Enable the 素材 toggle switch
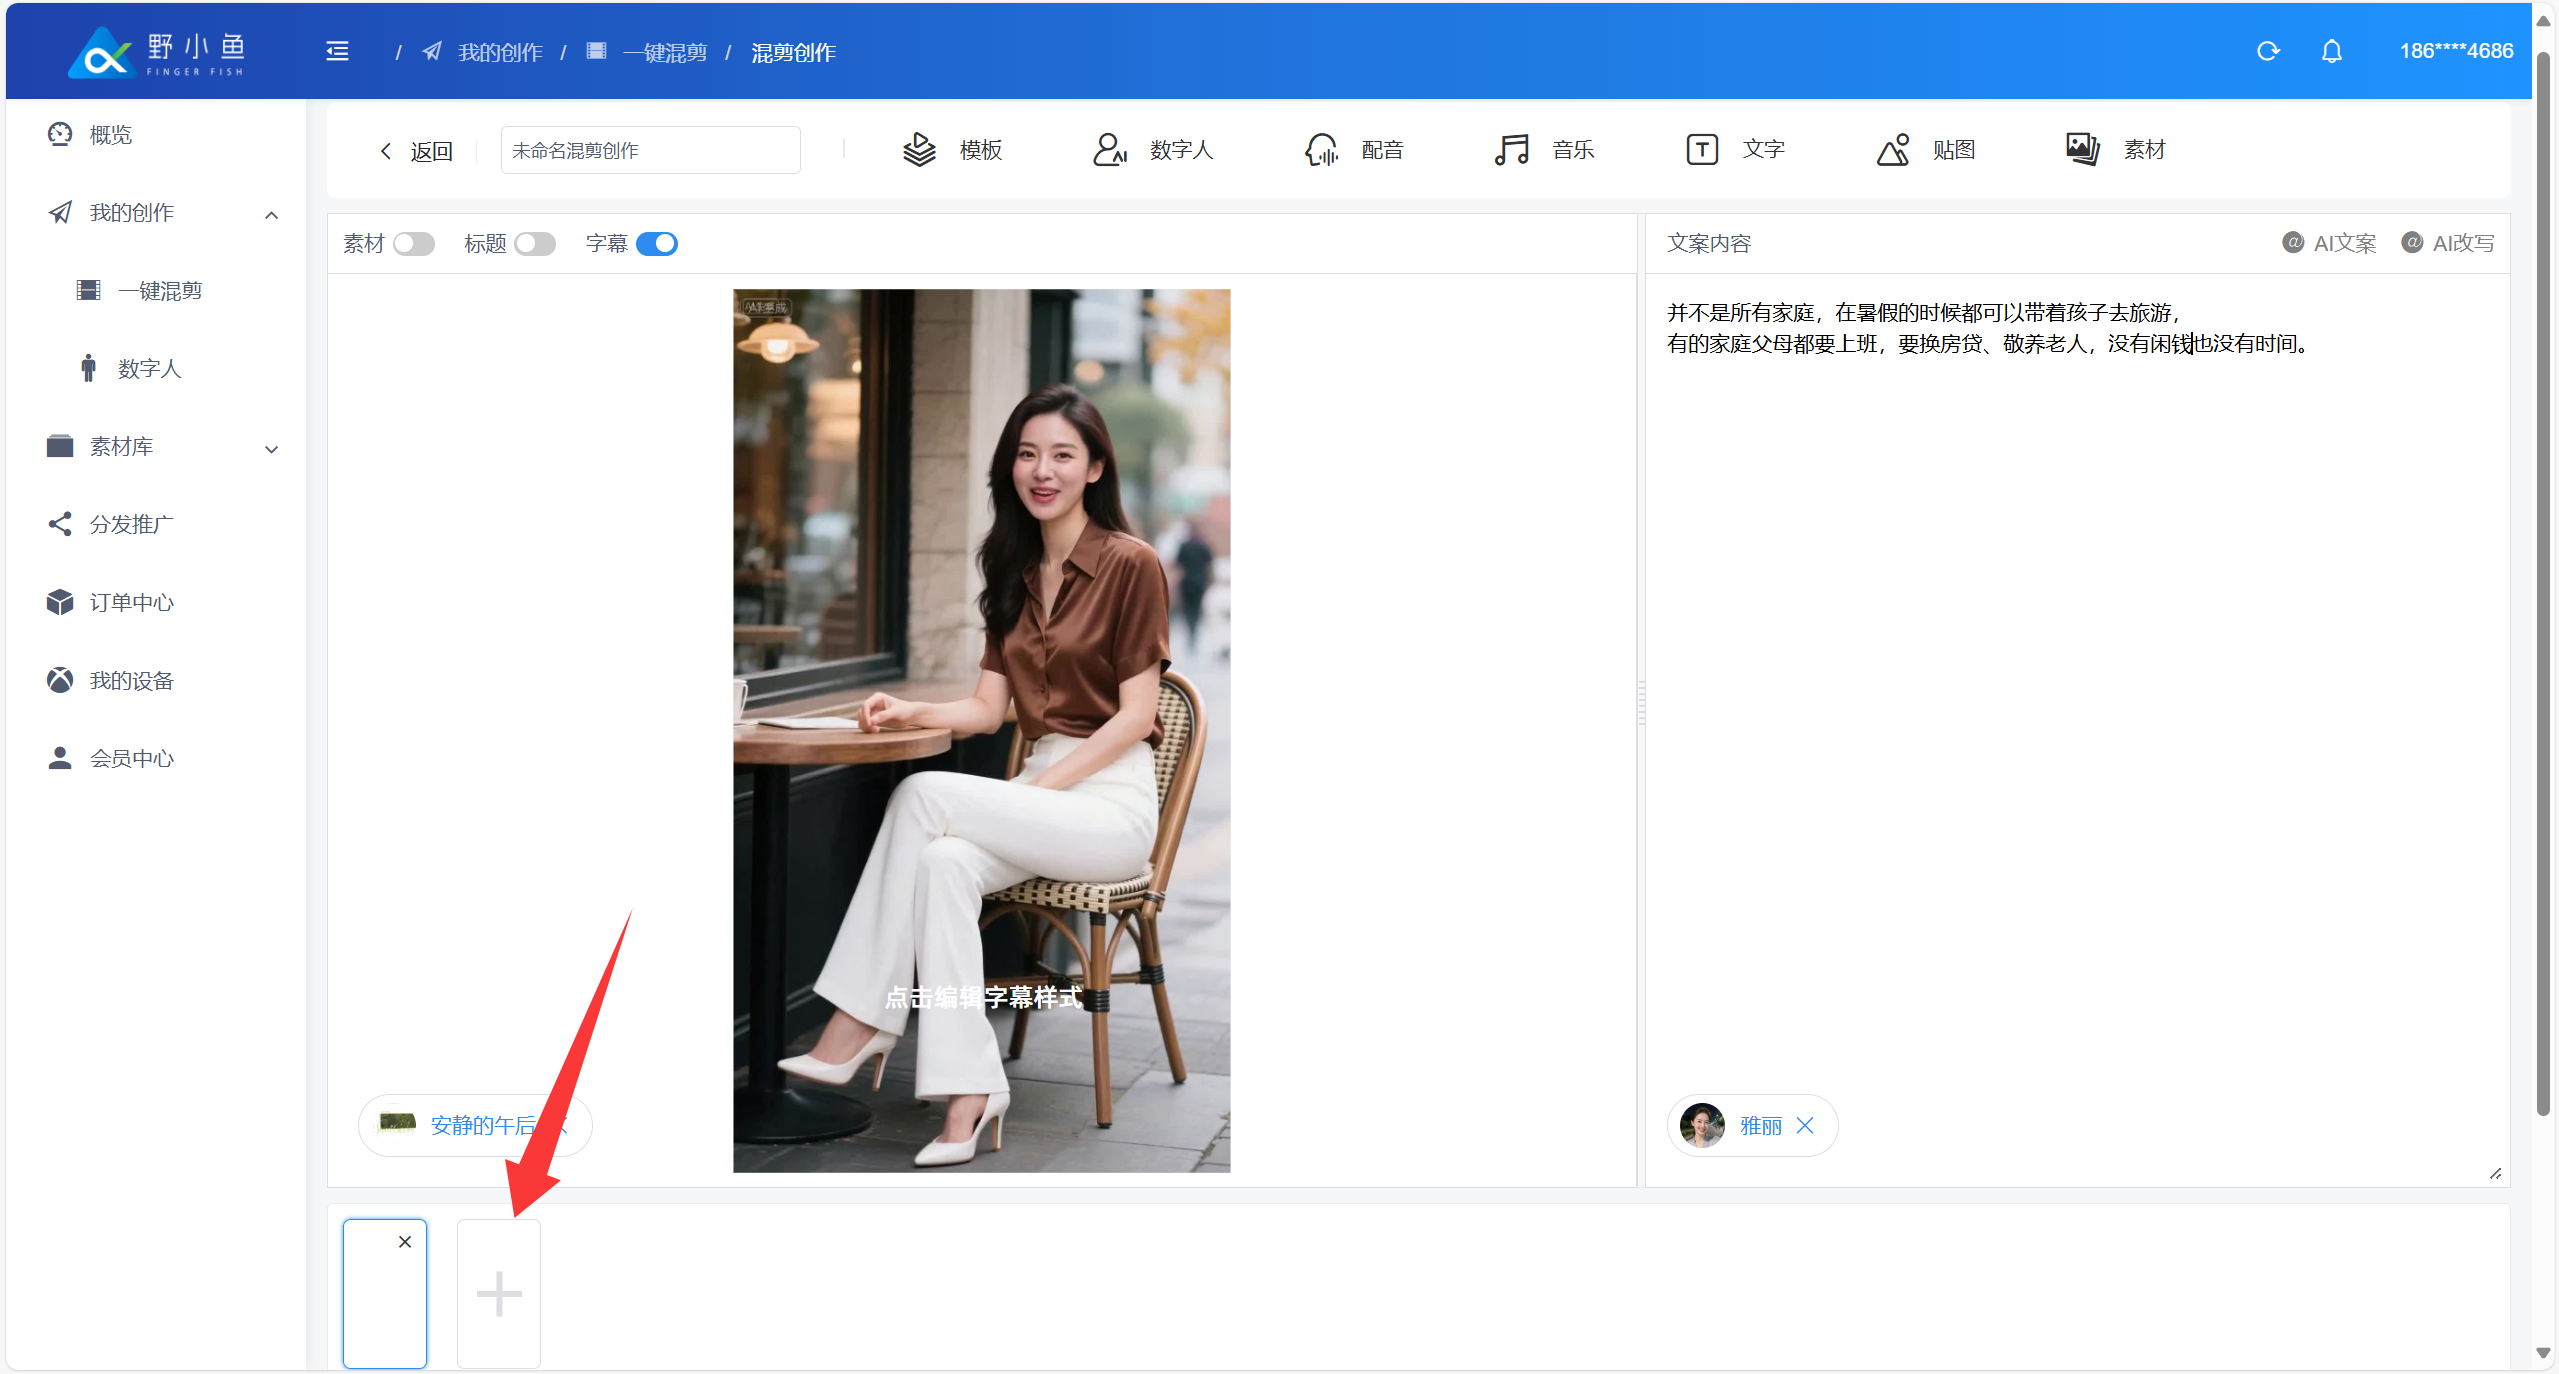The image size is (2559, 1374). coord(413,244)
